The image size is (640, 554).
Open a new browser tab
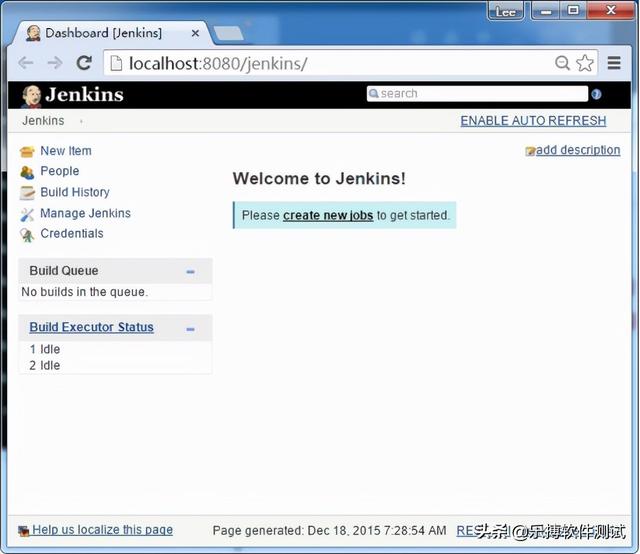click(x=229, y=33)
